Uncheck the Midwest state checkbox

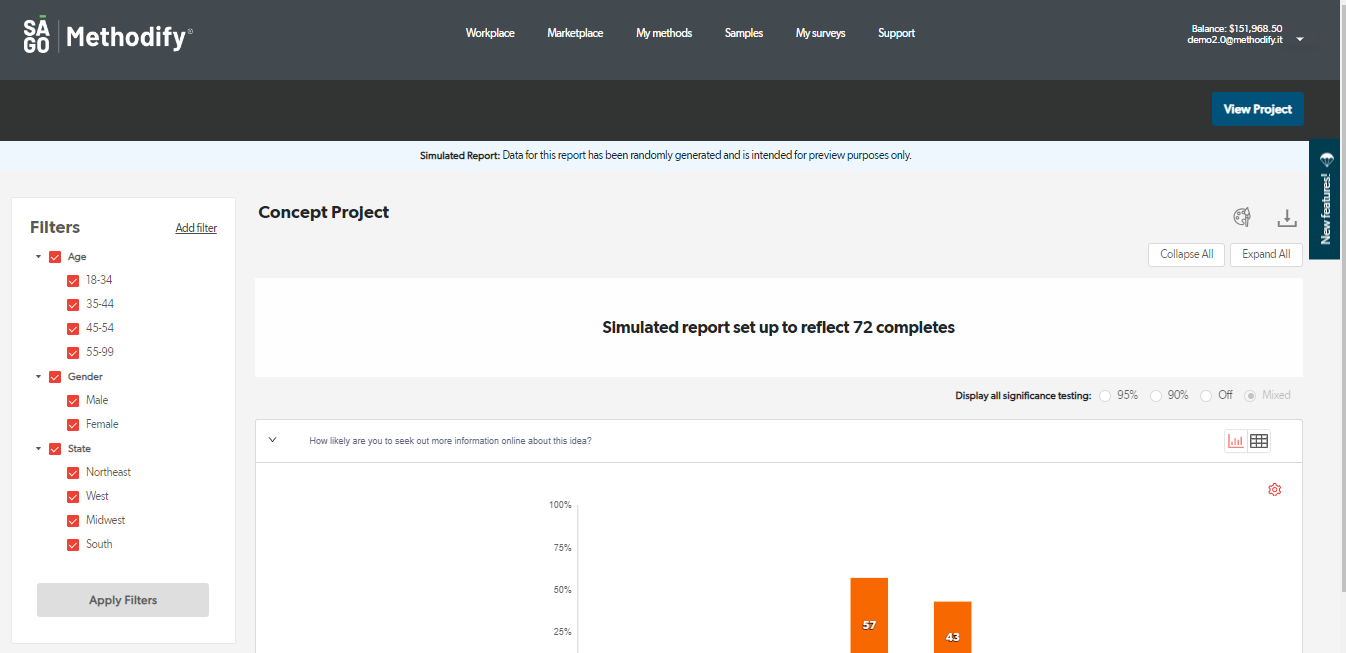[x=73, y=521]
